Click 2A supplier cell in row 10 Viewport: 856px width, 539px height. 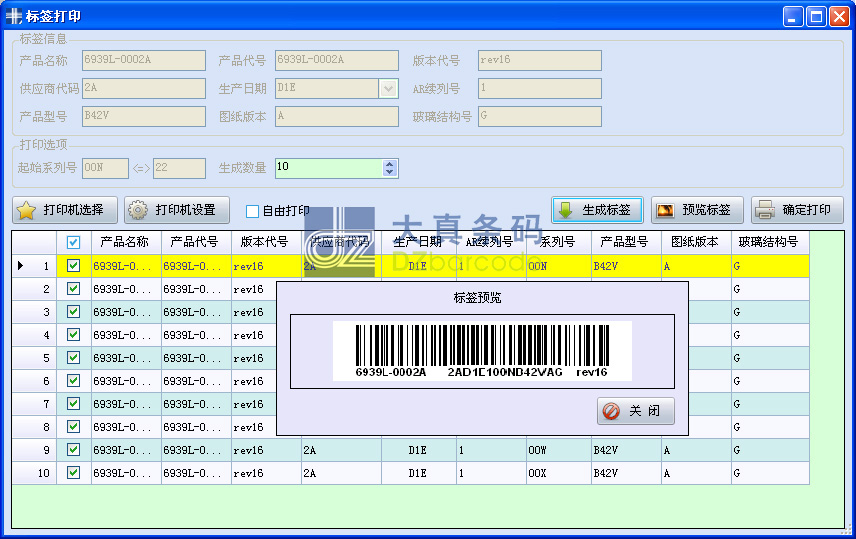(341, 473)
